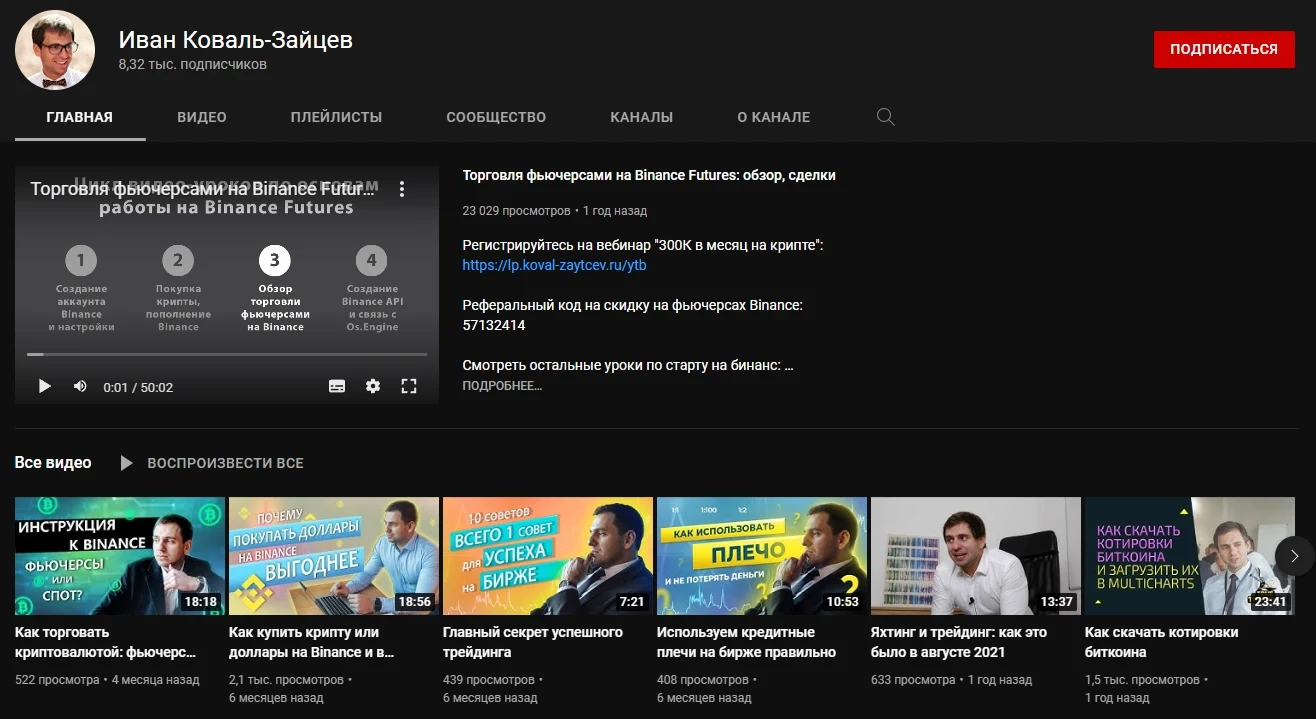This screenshot has width=1316, height=719.
Task: Expand description with ПОДРОБНЕЕ
Action: coord(502,385)
